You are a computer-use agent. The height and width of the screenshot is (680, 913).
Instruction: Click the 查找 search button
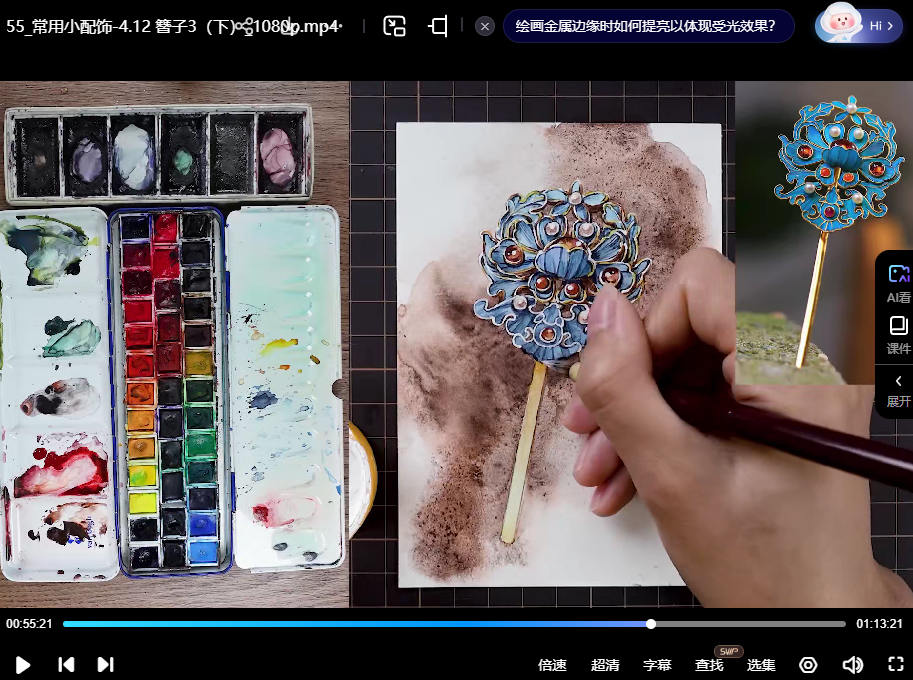[x=709, y=665]
